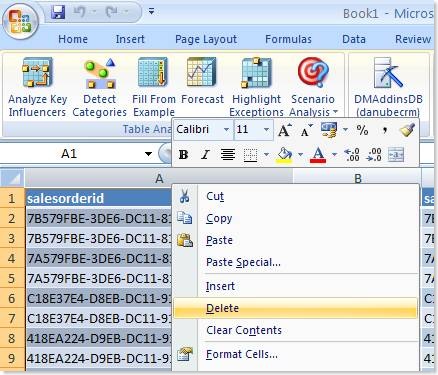
Task: Toggle Bold in the mini toolbar
Action: tap(183, 155)
